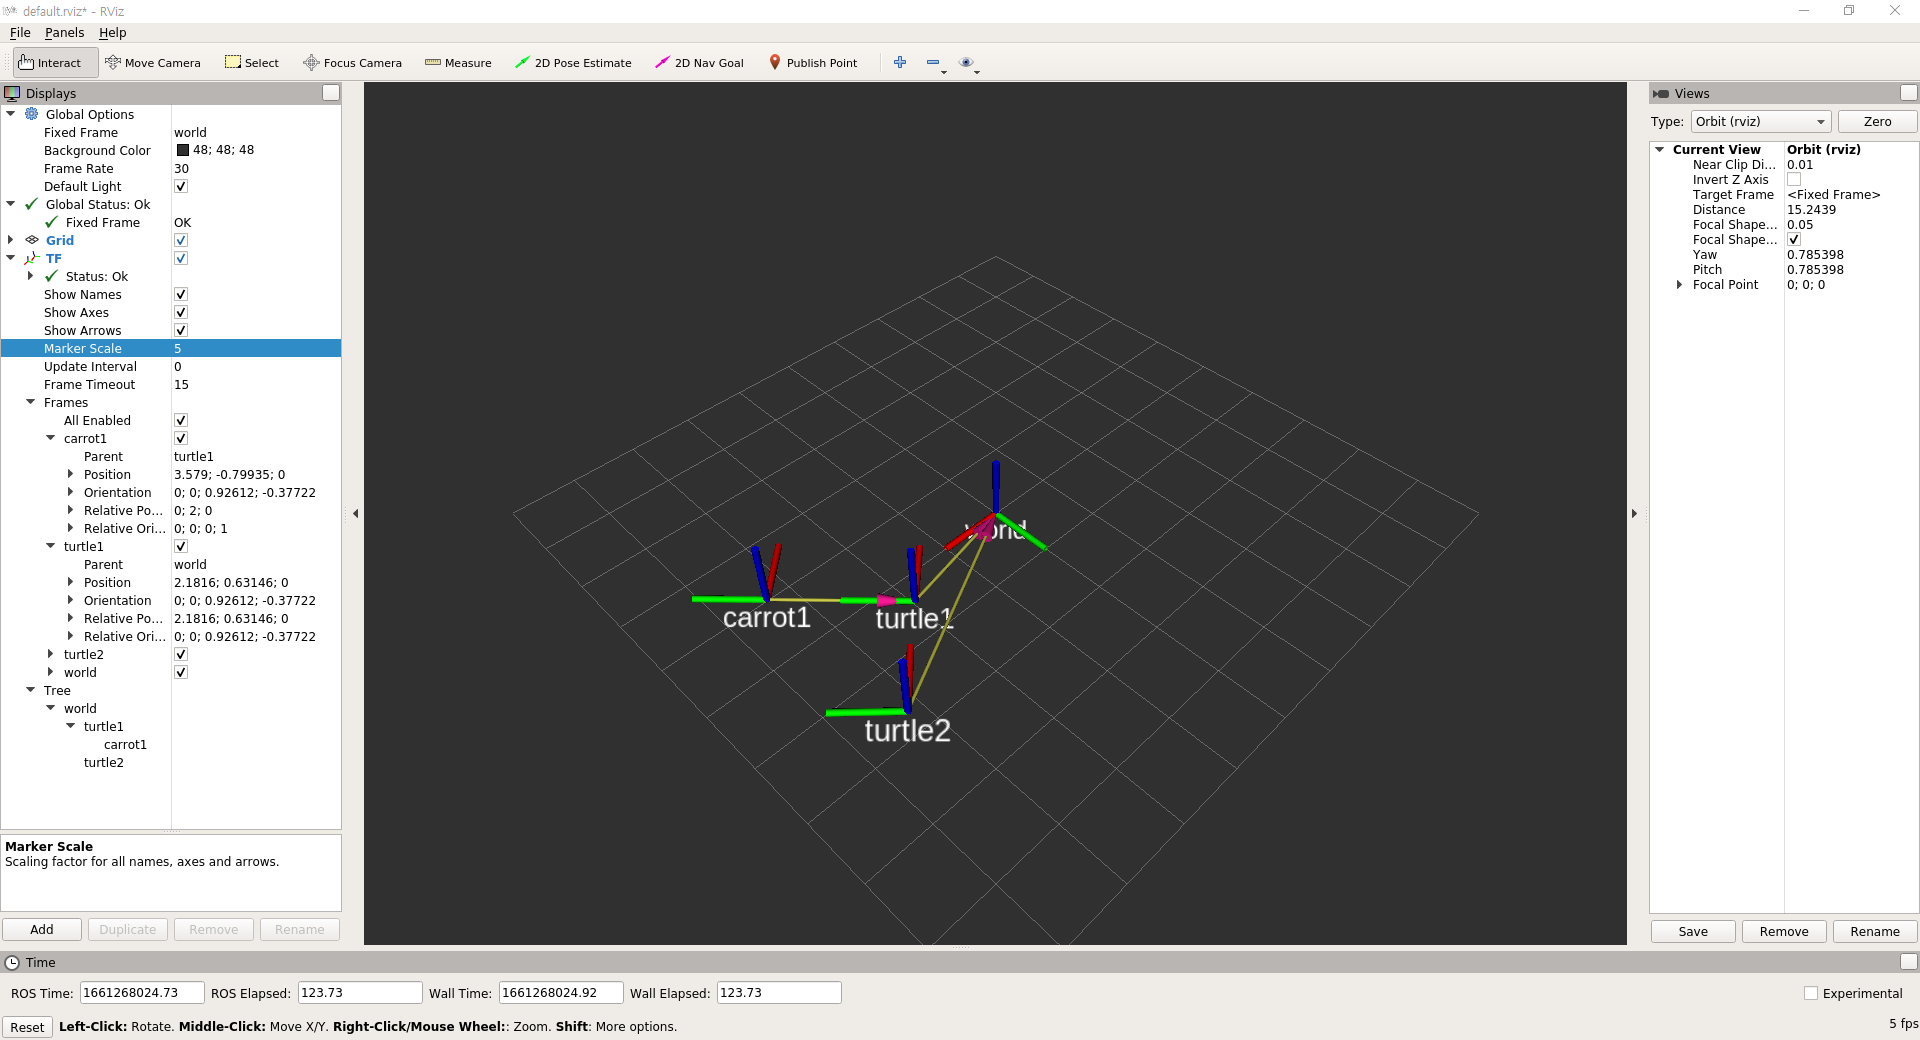Open the view Type dropdown
Image resolution: width=1920 pixels, height=1040 pixels.
pos(1761,122)
